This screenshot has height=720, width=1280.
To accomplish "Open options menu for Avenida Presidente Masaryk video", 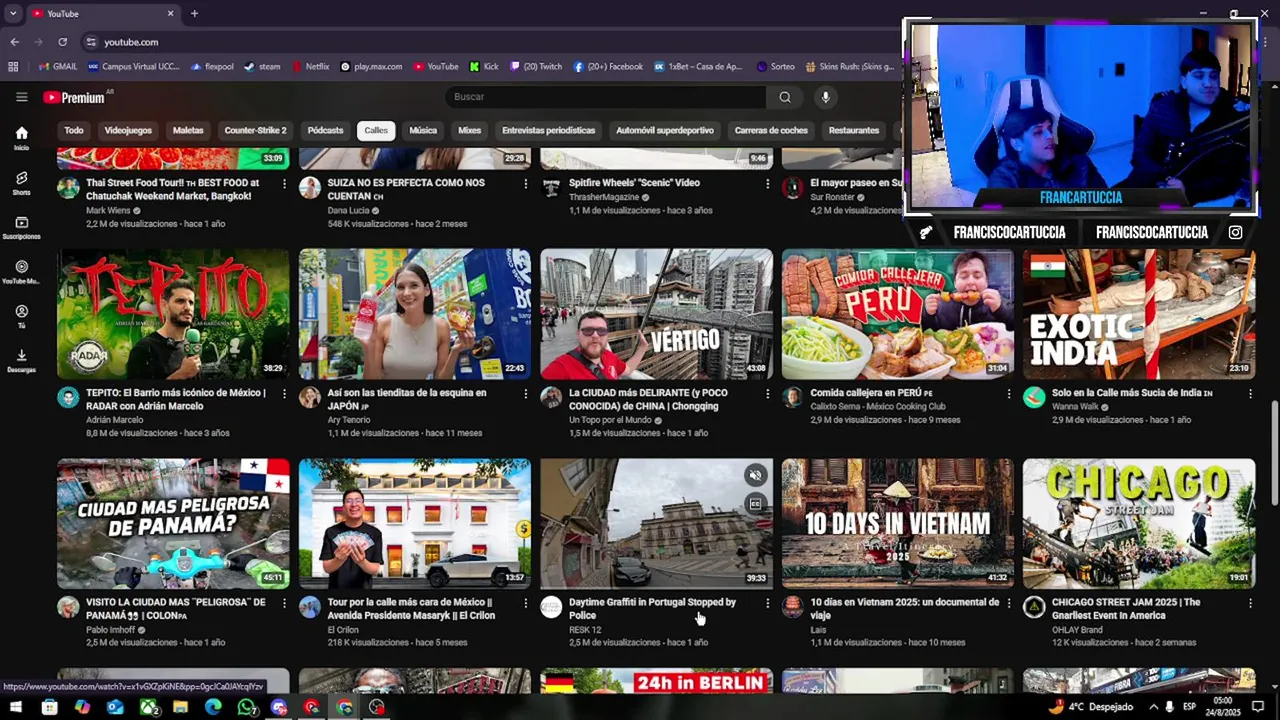I will 526,603.
